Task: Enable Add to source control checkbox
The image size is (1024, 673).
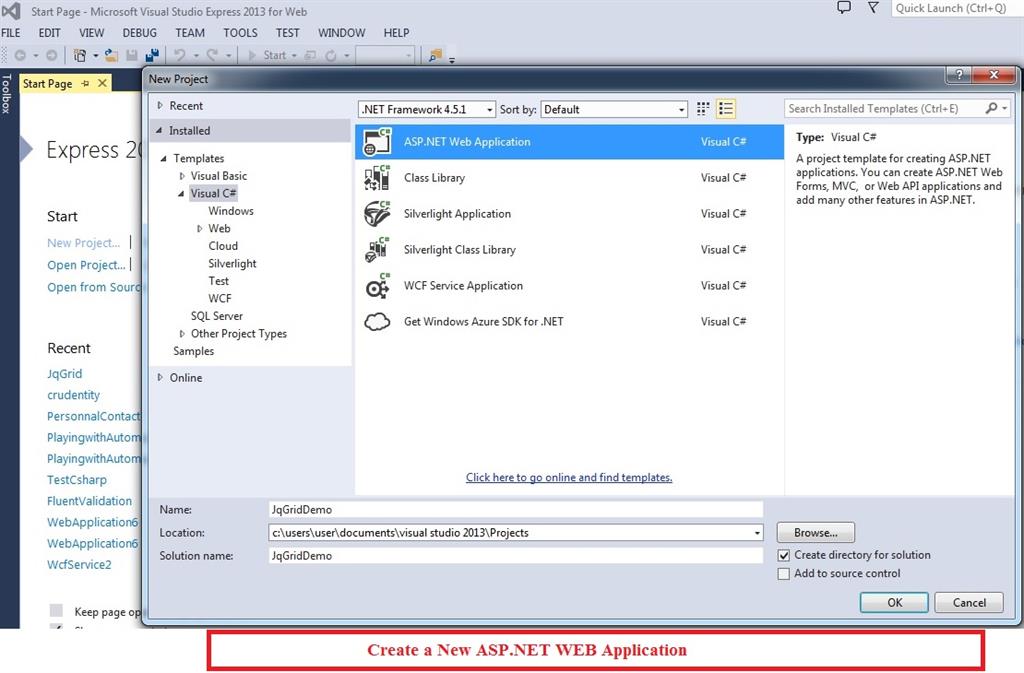Action: (784, 574)
